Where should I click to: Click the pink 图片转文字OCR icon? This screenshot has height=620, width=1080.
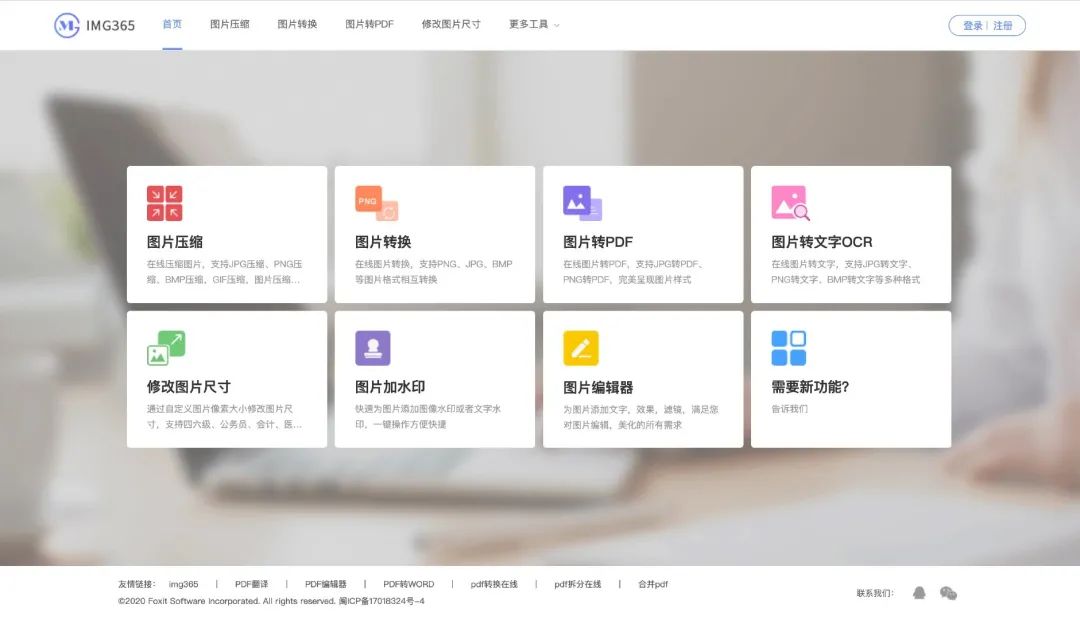(790, 203)
